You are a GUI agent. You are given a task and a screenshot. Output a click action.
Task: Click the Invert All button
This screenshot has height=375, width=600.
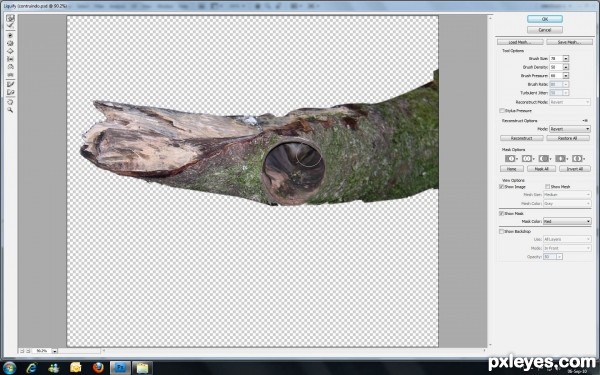click(575, 169)
